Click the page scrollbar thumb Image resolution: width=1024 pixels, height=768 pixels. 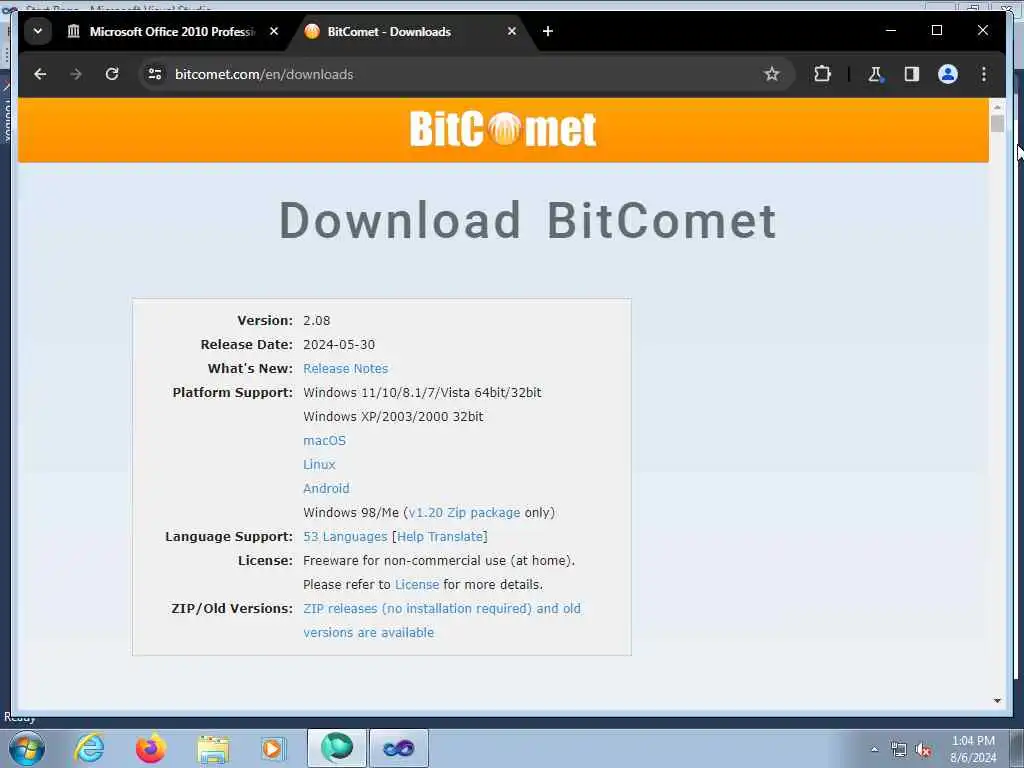[x=997, y=123]
